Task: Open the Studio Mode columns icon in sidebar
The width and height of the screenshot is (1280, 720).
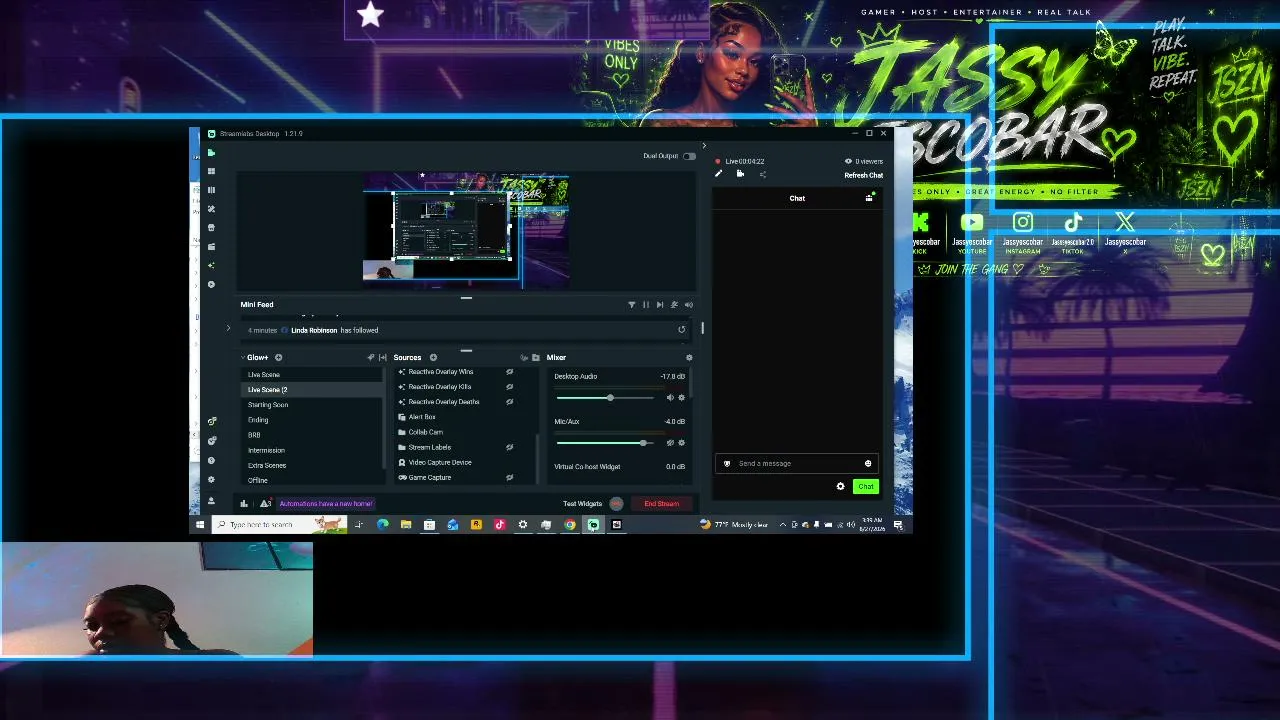Action: tap(211, 190)
